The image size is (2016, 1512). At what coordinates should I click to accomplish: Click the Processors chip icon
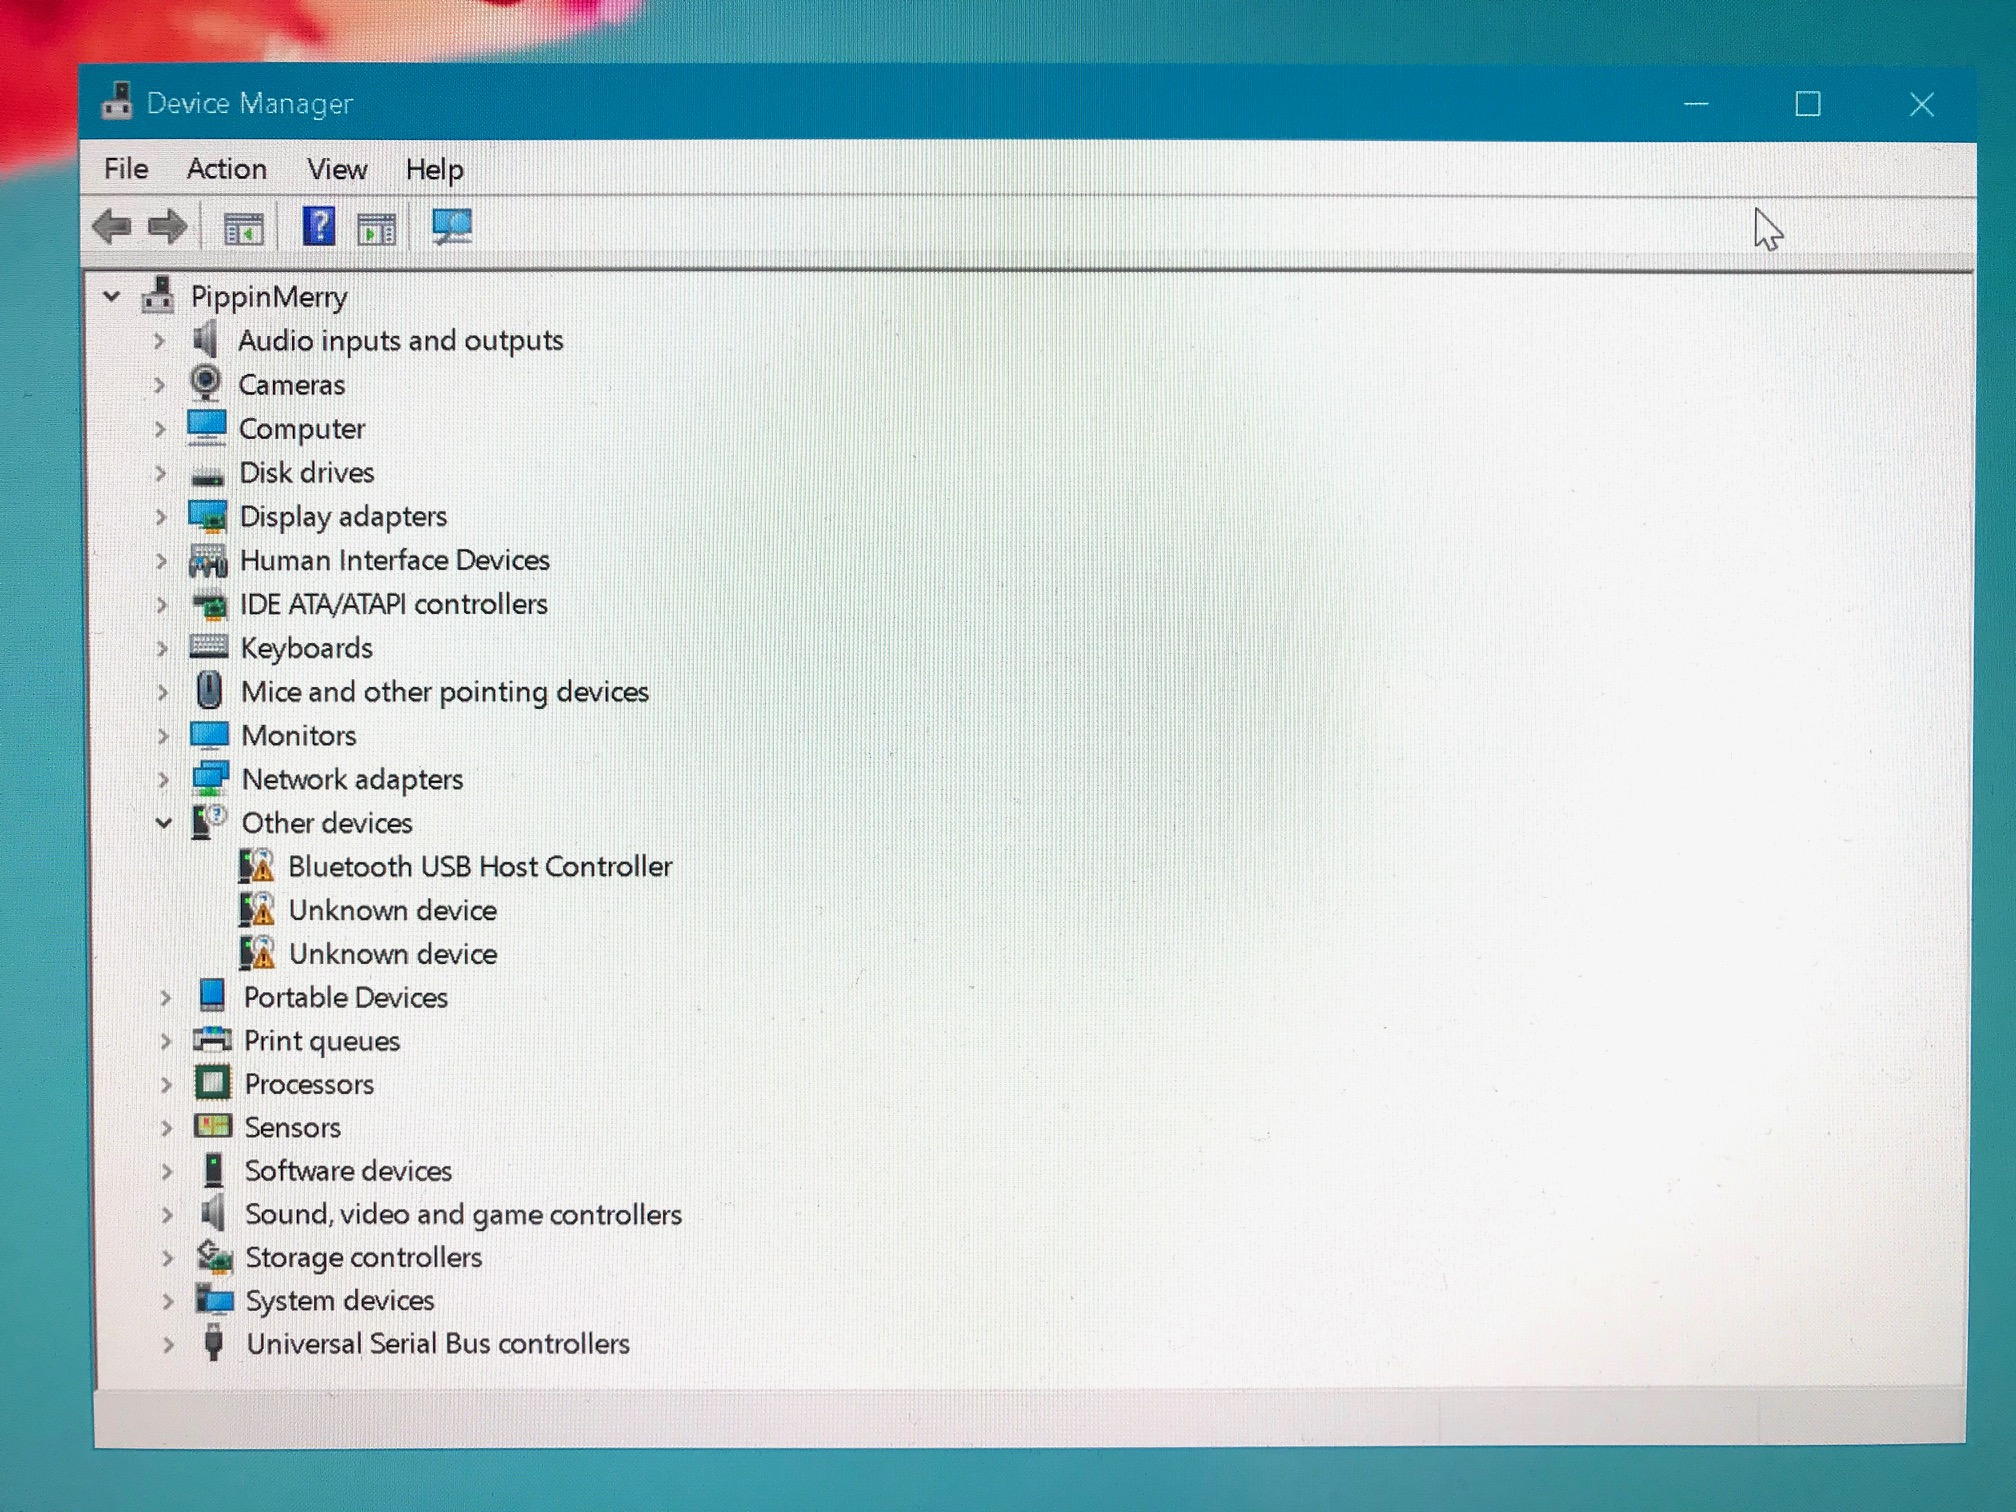[212, 1083]
